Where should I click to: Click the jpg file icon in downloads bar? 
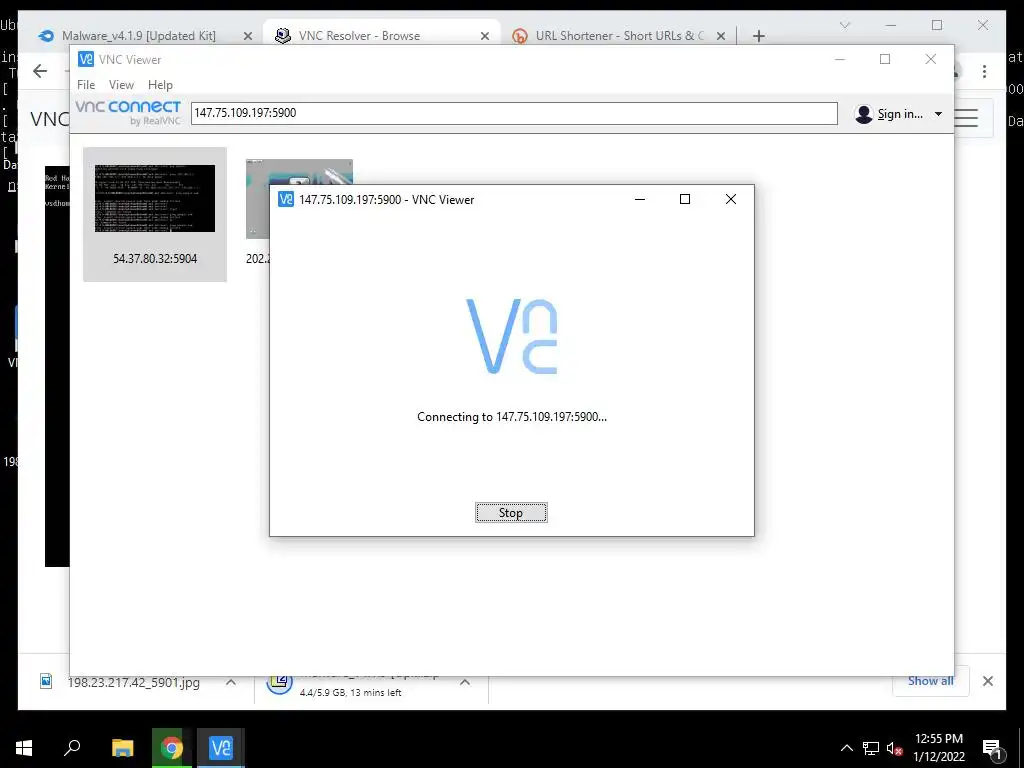pyautogui.click(x=46, y=682)
